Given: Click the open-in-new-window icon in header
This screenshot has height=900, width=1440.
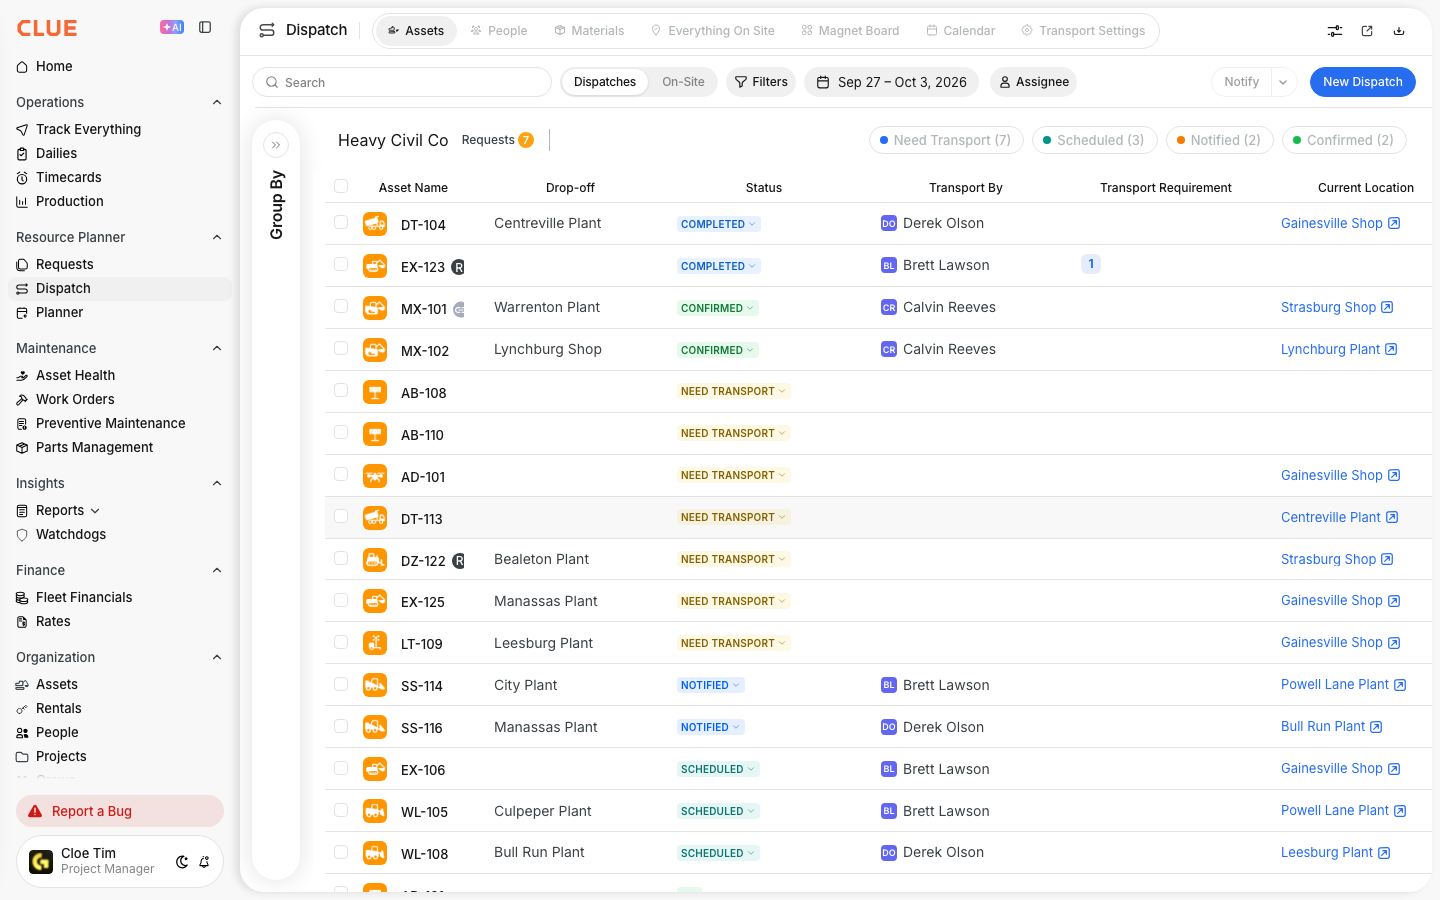Looking at the screenshot, I should pos(1367,31).
